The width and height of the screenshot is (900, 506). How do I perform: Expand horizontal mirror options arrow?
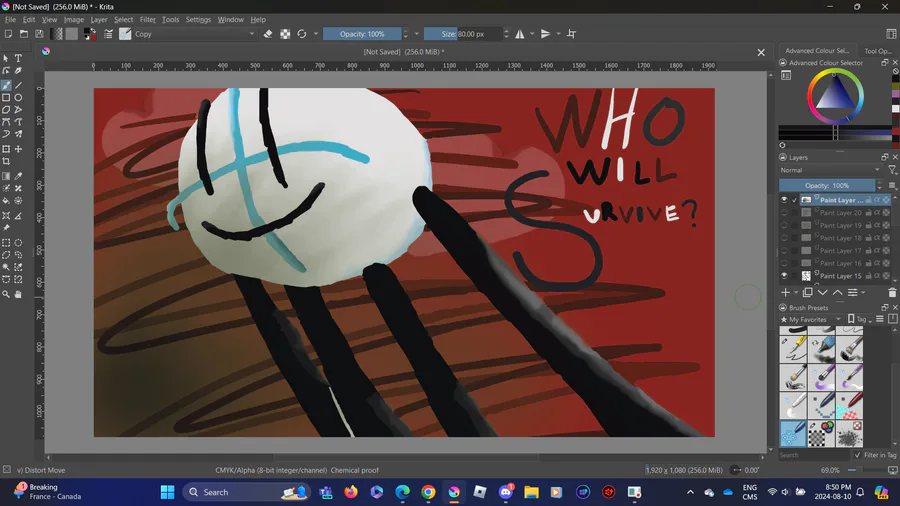click(x=532, y=34)
